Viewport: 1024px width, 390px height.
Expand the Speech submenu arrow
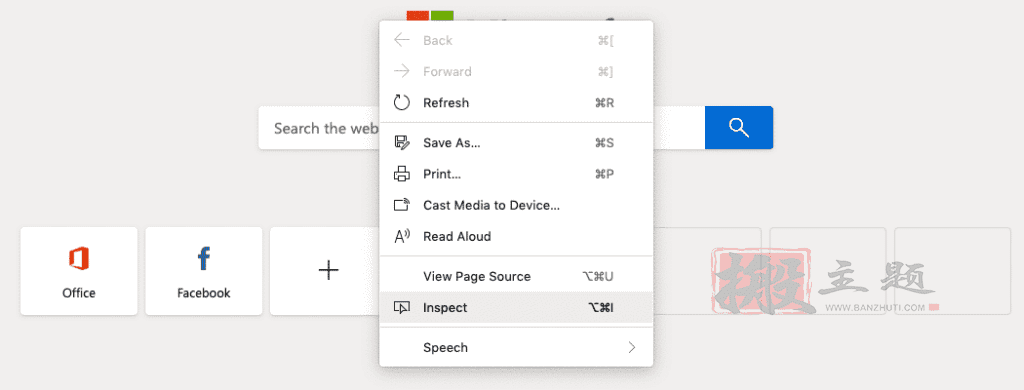(x=632, y=348)
